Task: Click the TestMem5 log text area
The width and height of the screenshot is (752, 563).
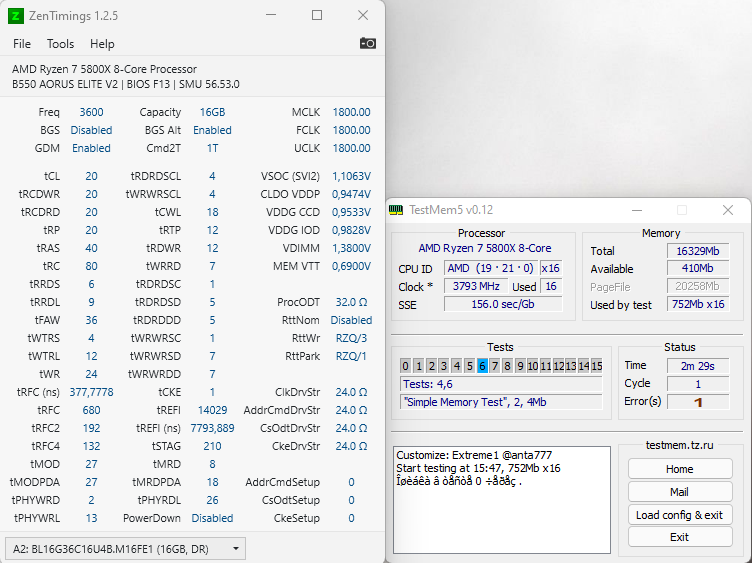Action: coord(502,500)
